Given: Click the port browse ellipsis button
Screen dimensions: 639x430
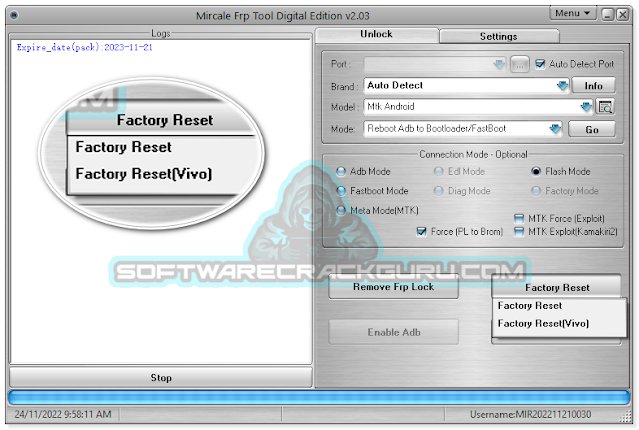Looking at the screenshot, I should (520, 64).
